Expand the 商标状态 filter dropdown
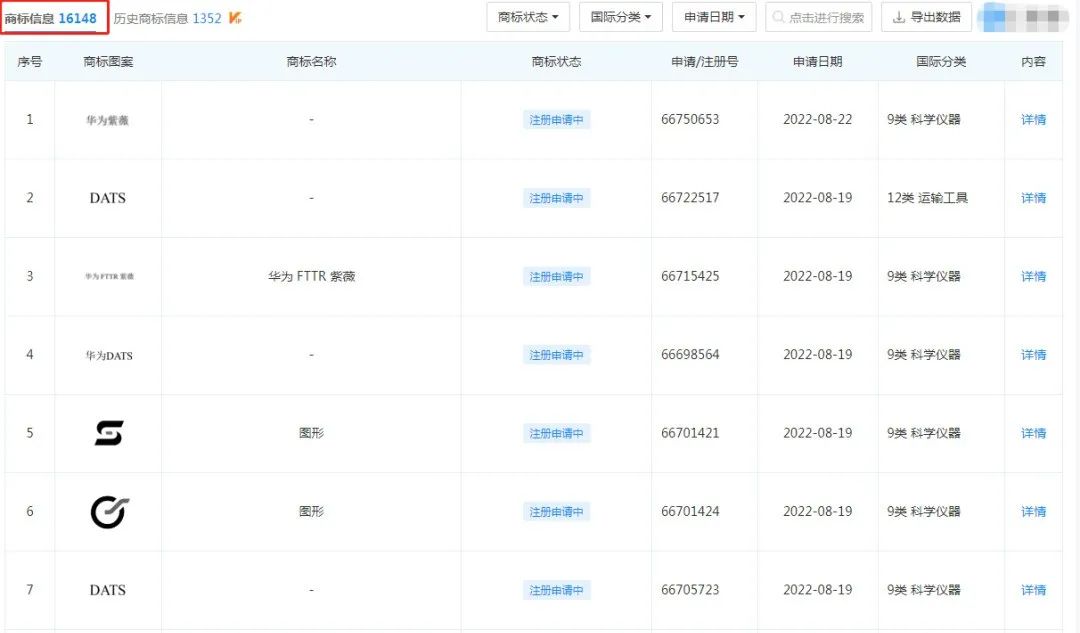 point(528,17)
